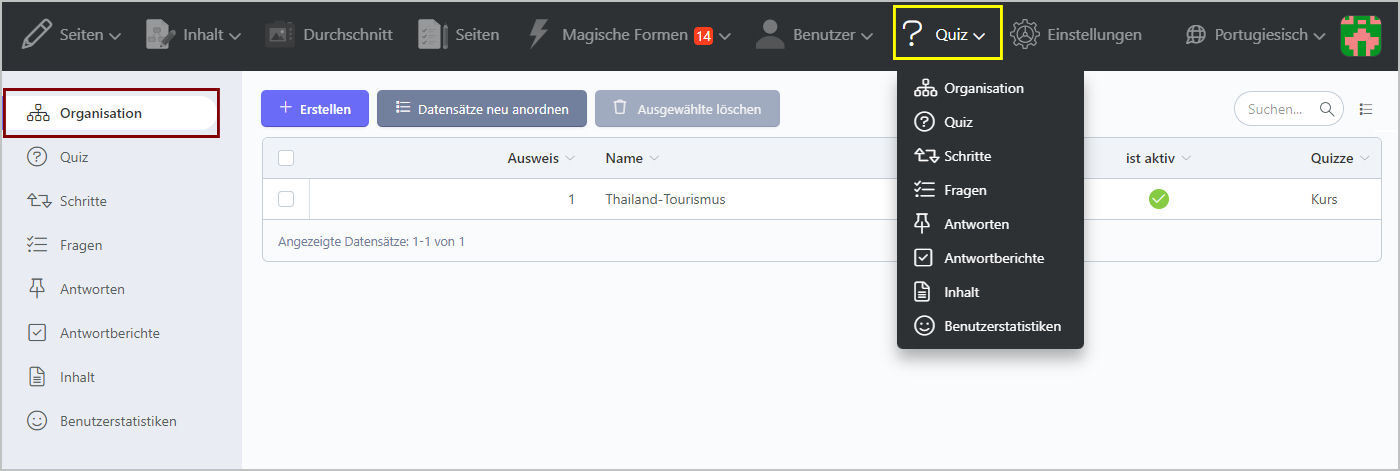Click the Schritte icon in the dropdown menu
Image resolution: width=1400 pixels, height=471 pixels.
coord(925,156)
